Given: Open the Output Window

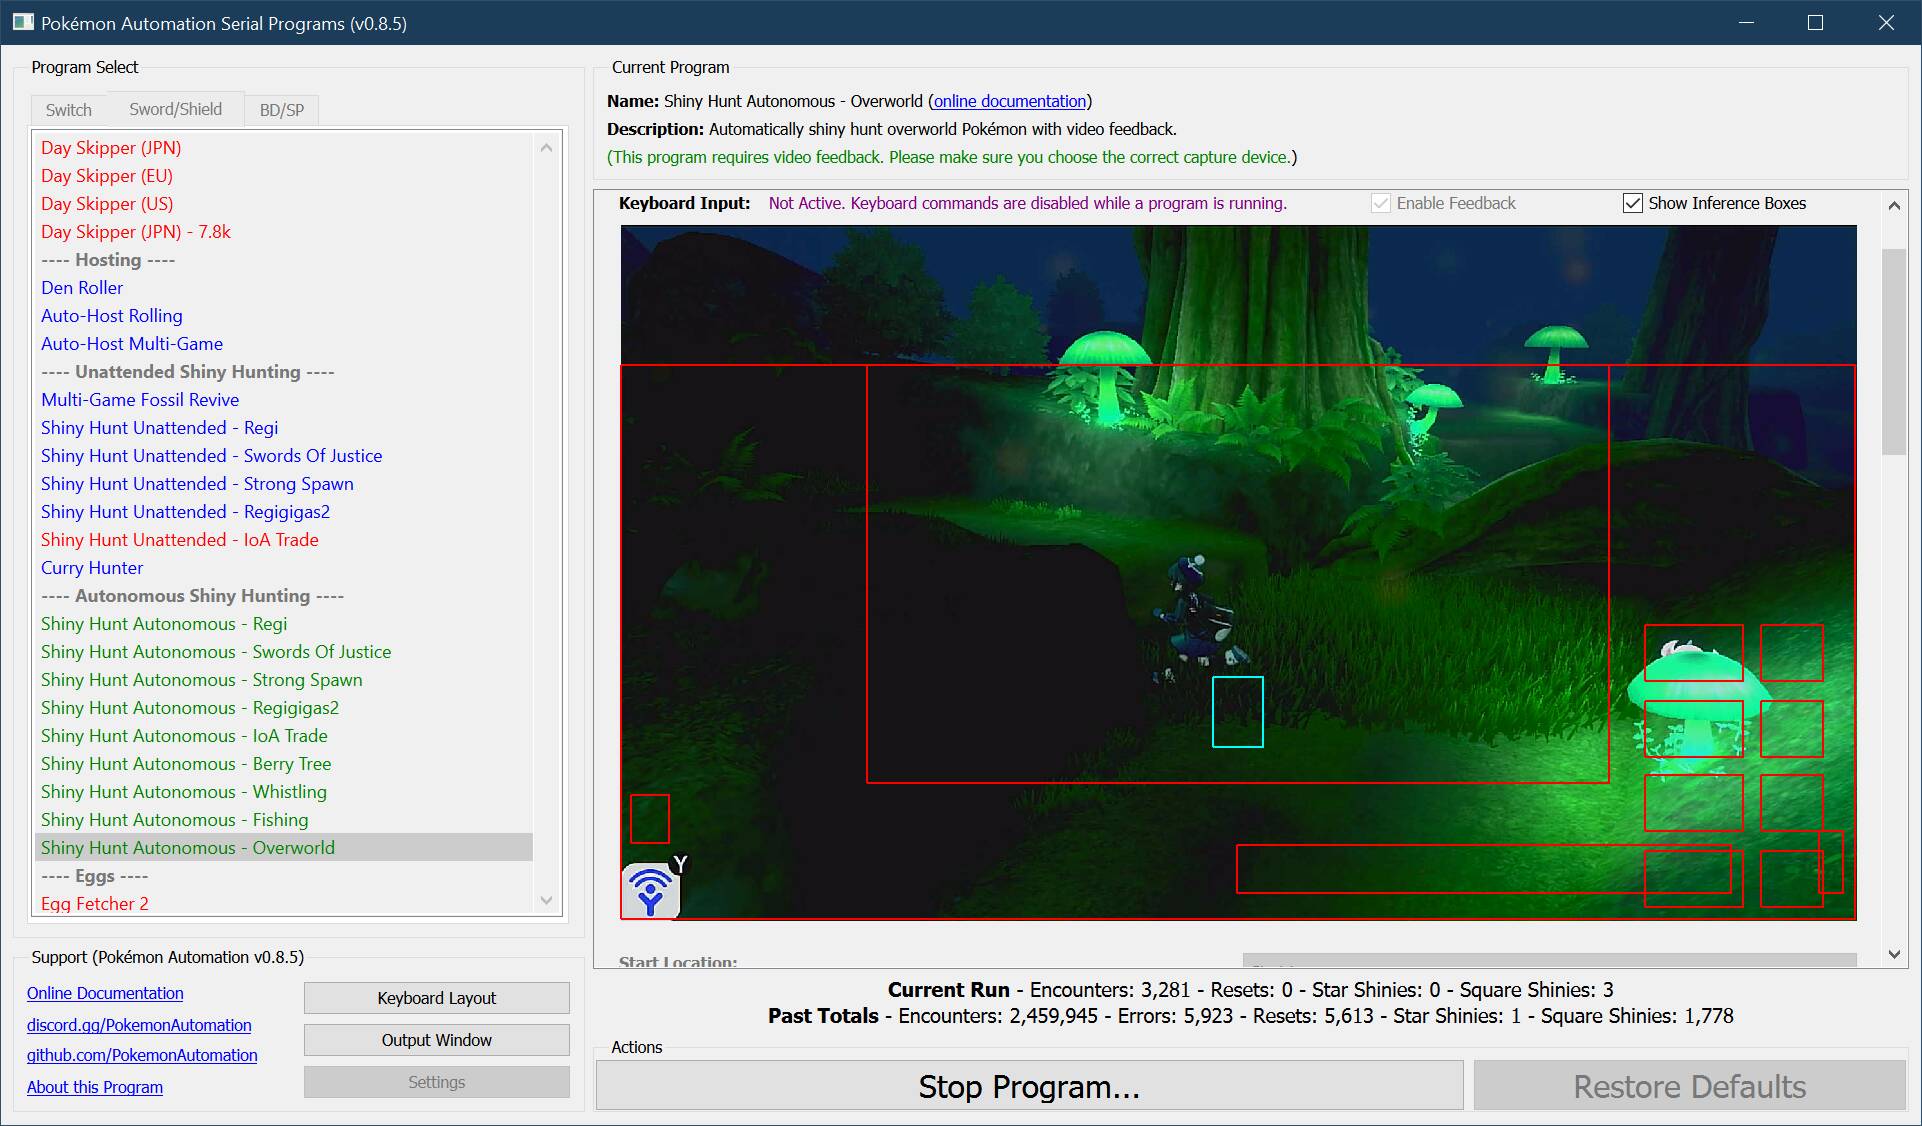Looking at the screenshot, I should (x=436, y=1040).
